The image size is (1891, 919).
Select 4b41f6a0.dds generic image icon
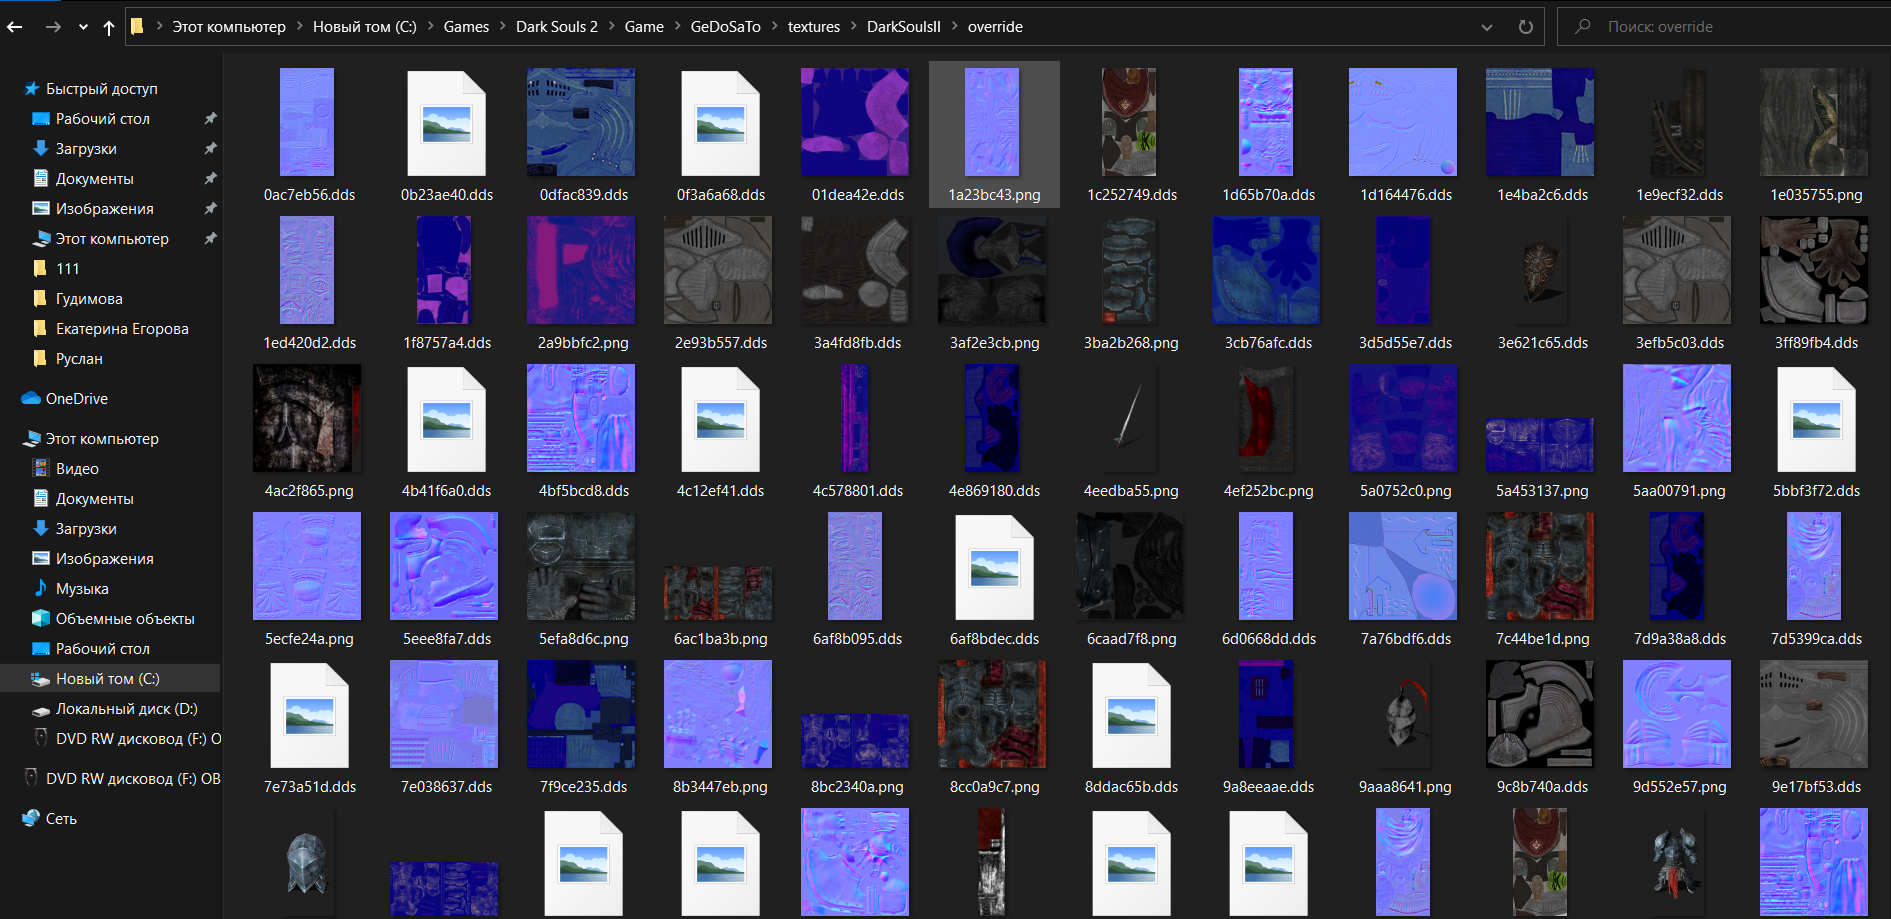447,420
